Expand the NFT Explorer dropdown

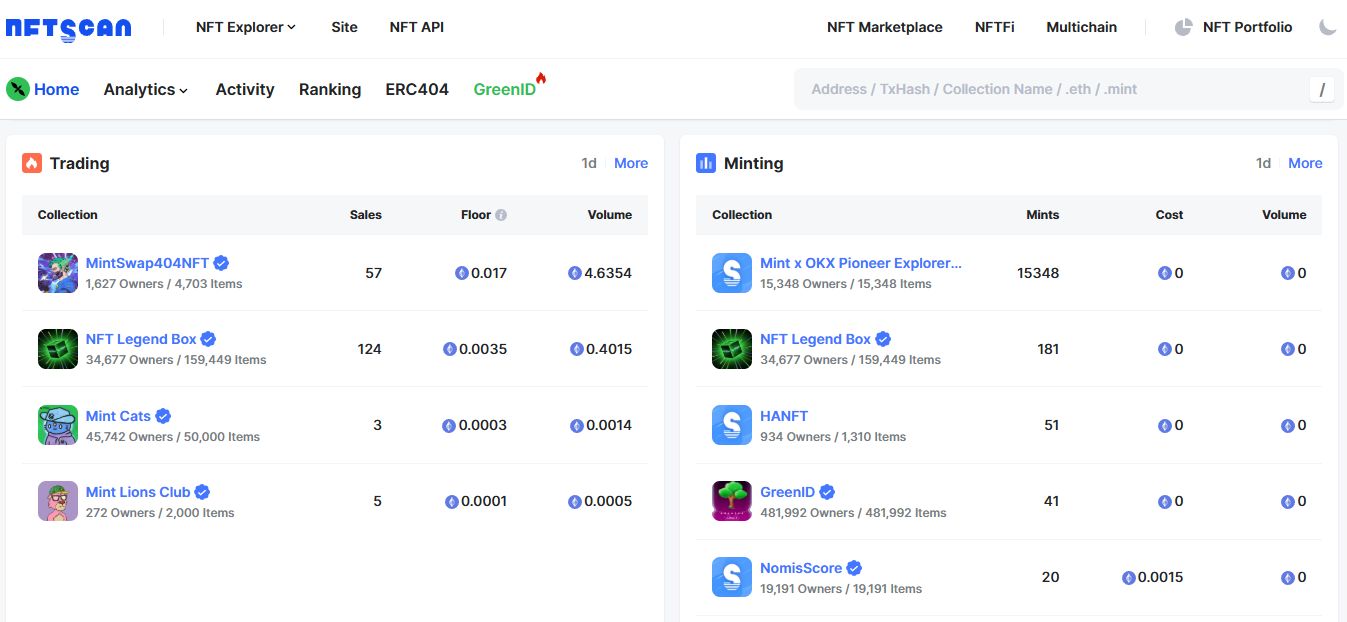246,27
